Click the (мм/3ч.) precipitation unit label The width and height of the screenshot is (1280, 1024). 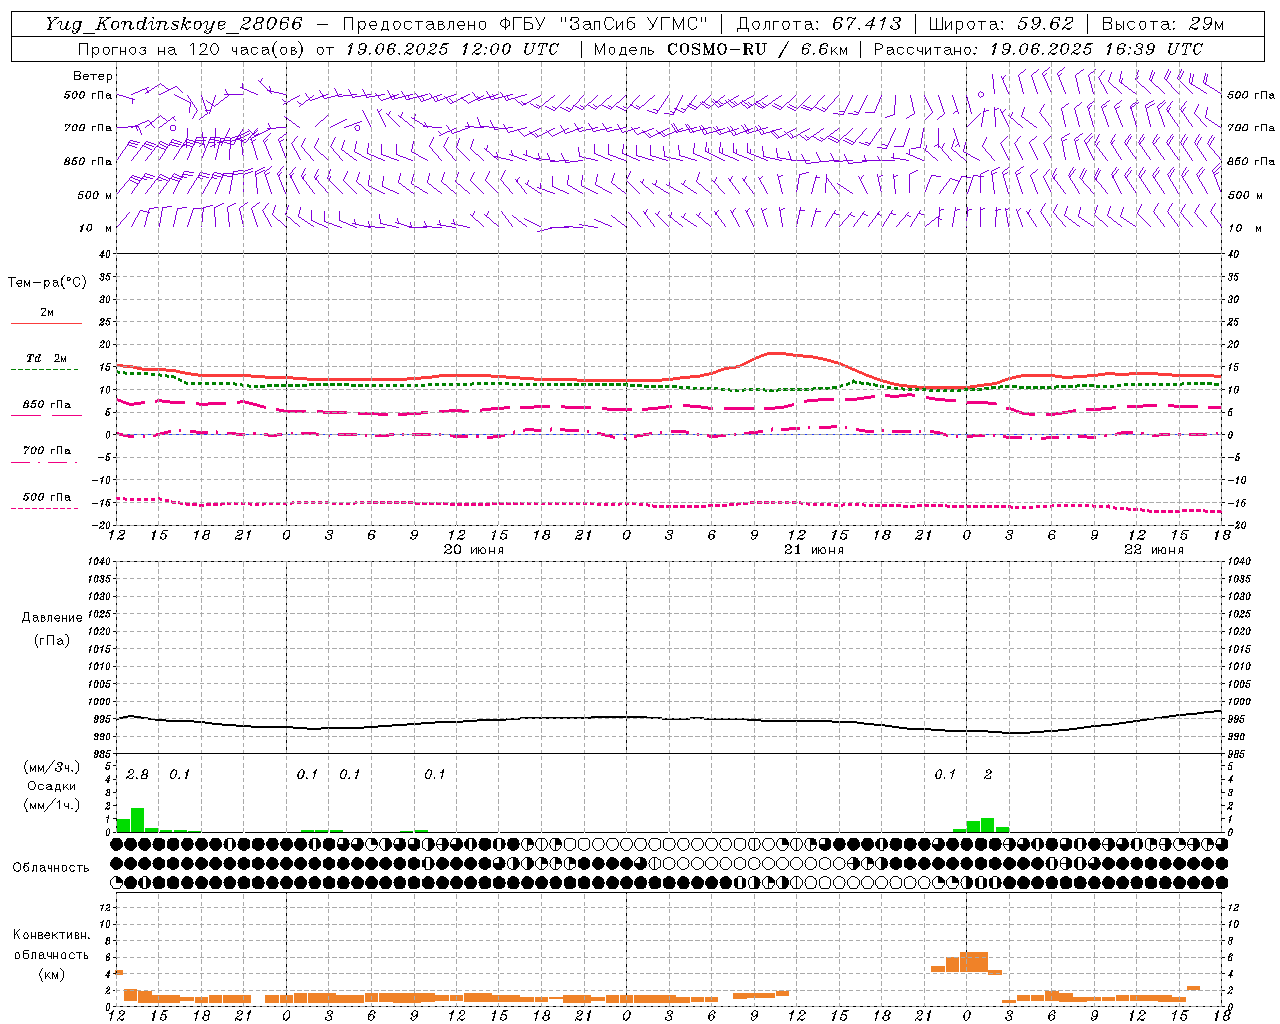51,768
